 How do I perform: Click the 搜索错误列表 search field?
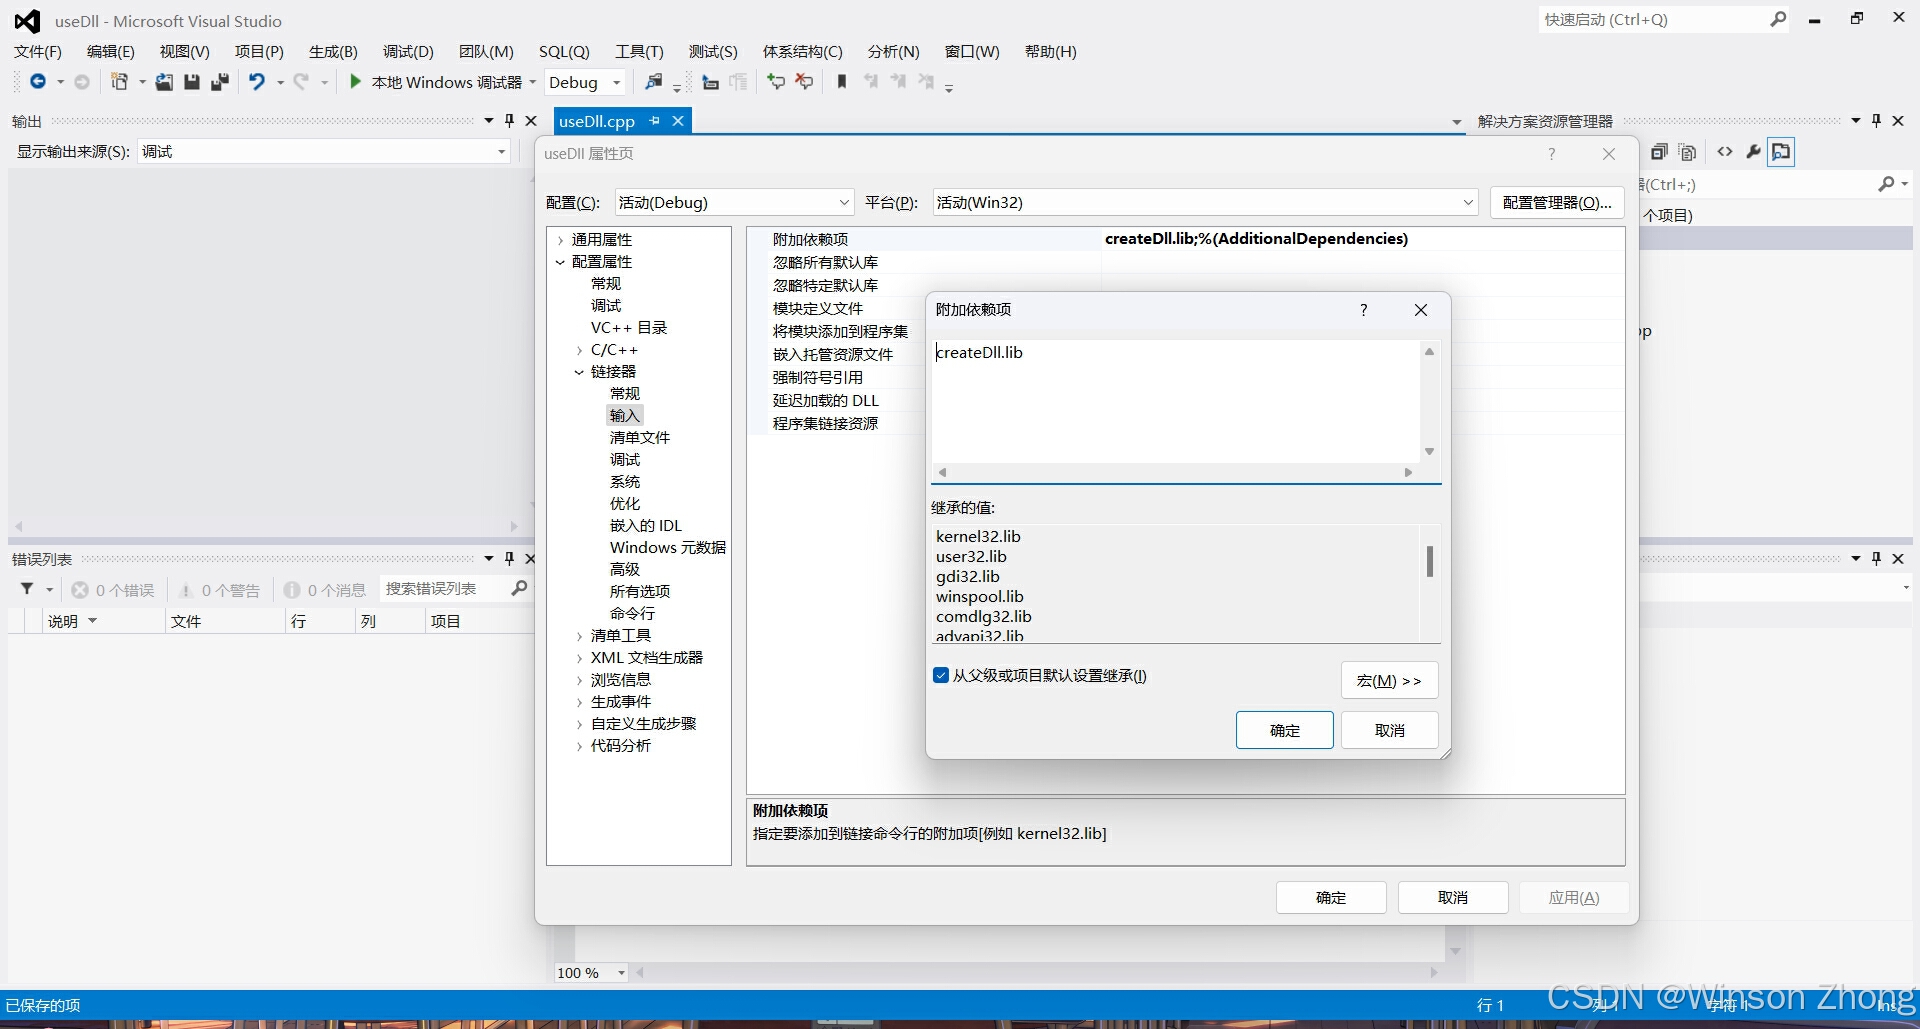click(x=444, y=589)
